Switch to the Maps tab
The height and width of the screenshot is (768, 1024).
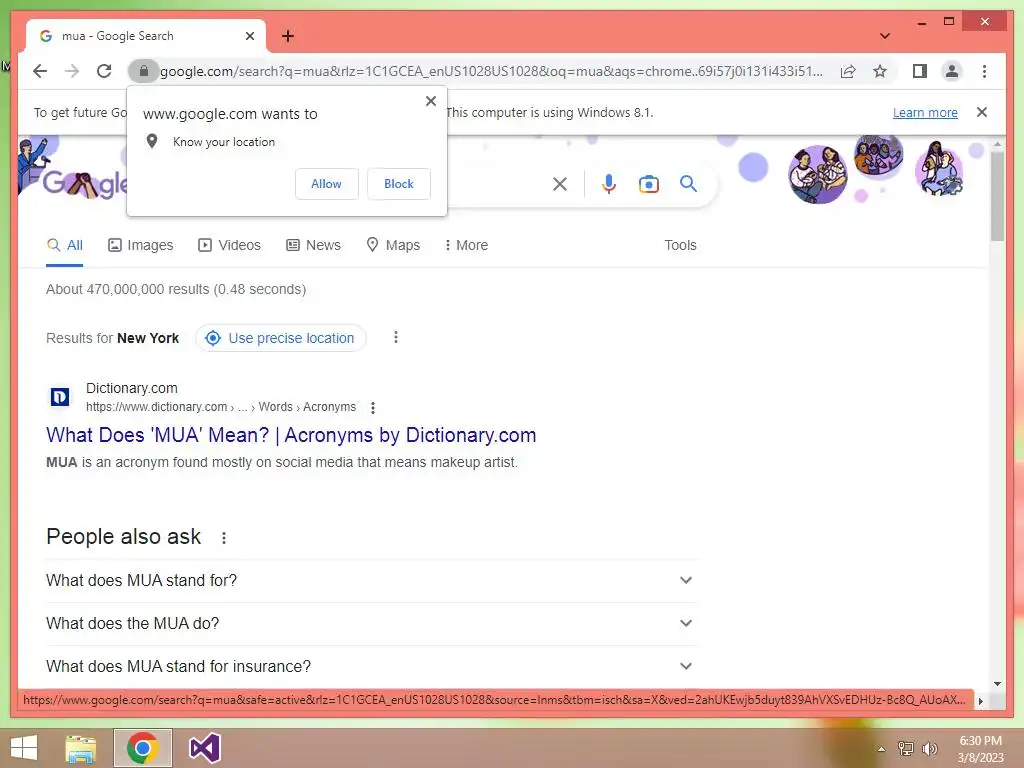pos(392,245)
